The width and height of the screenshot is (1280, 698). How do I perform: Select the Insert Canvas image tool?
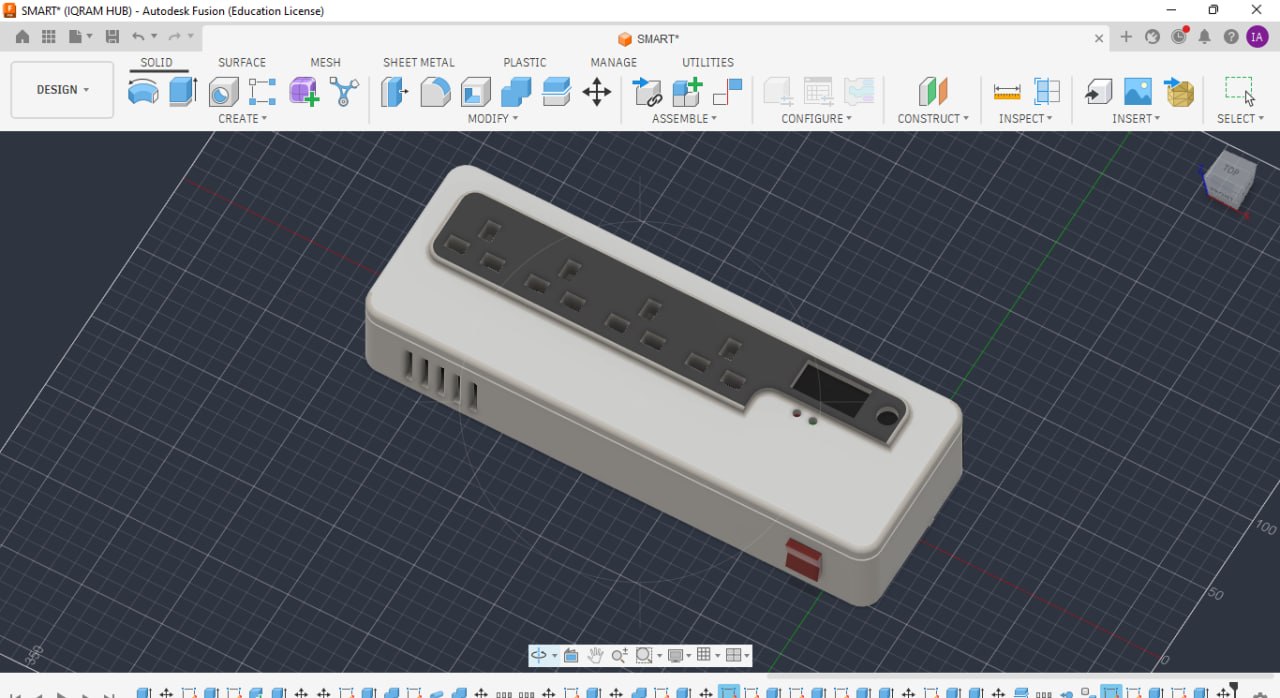[1138, 92]
